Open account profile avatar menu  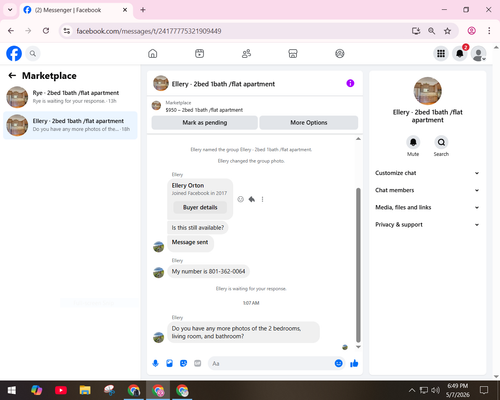478,54
